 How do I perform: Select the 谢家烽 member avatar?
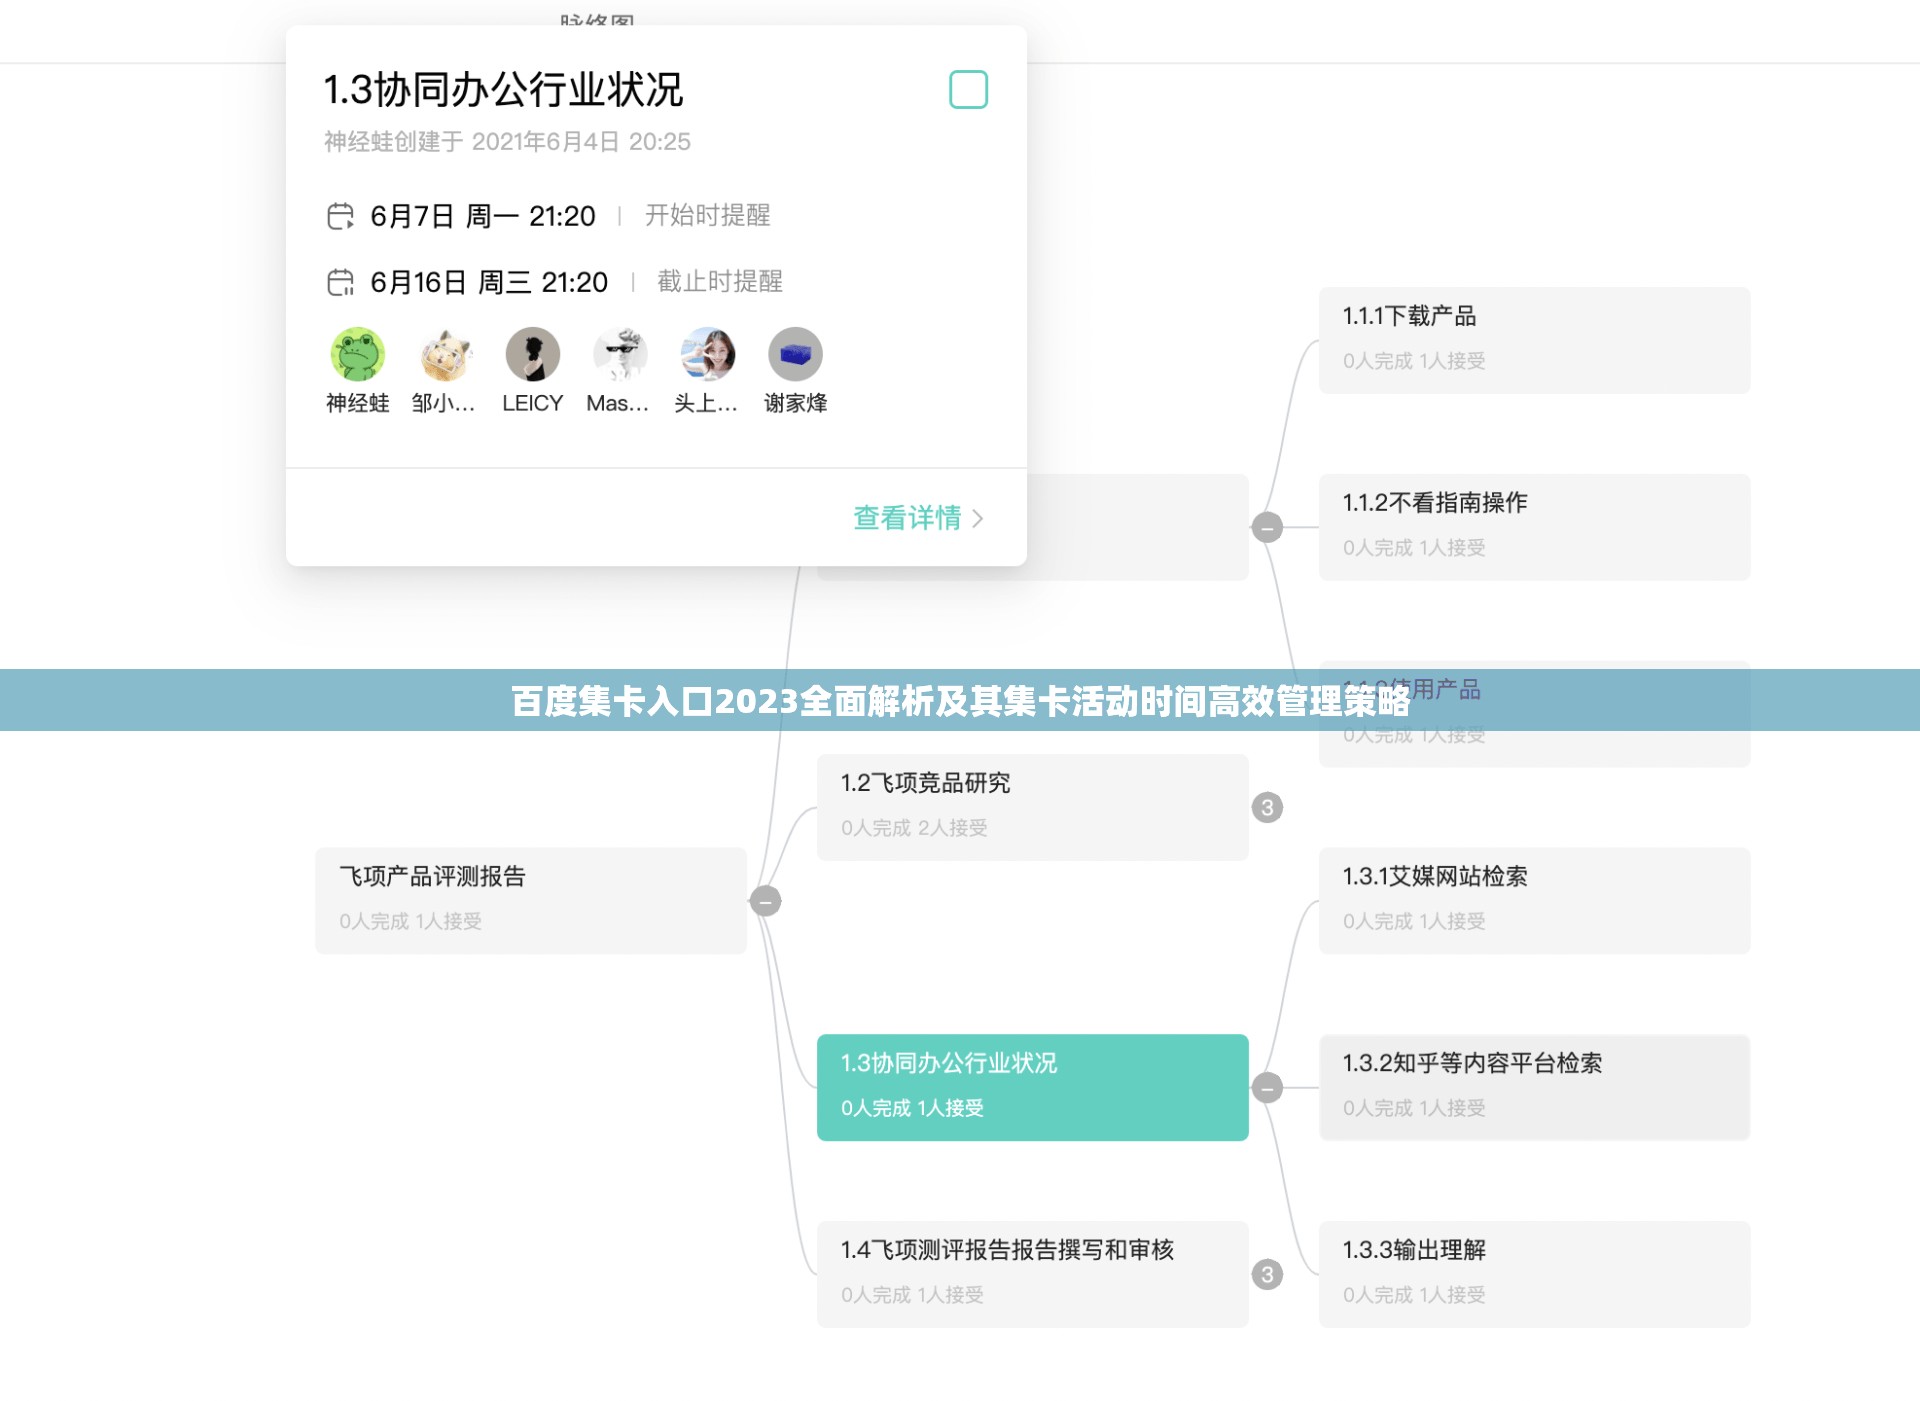point(795,355)
